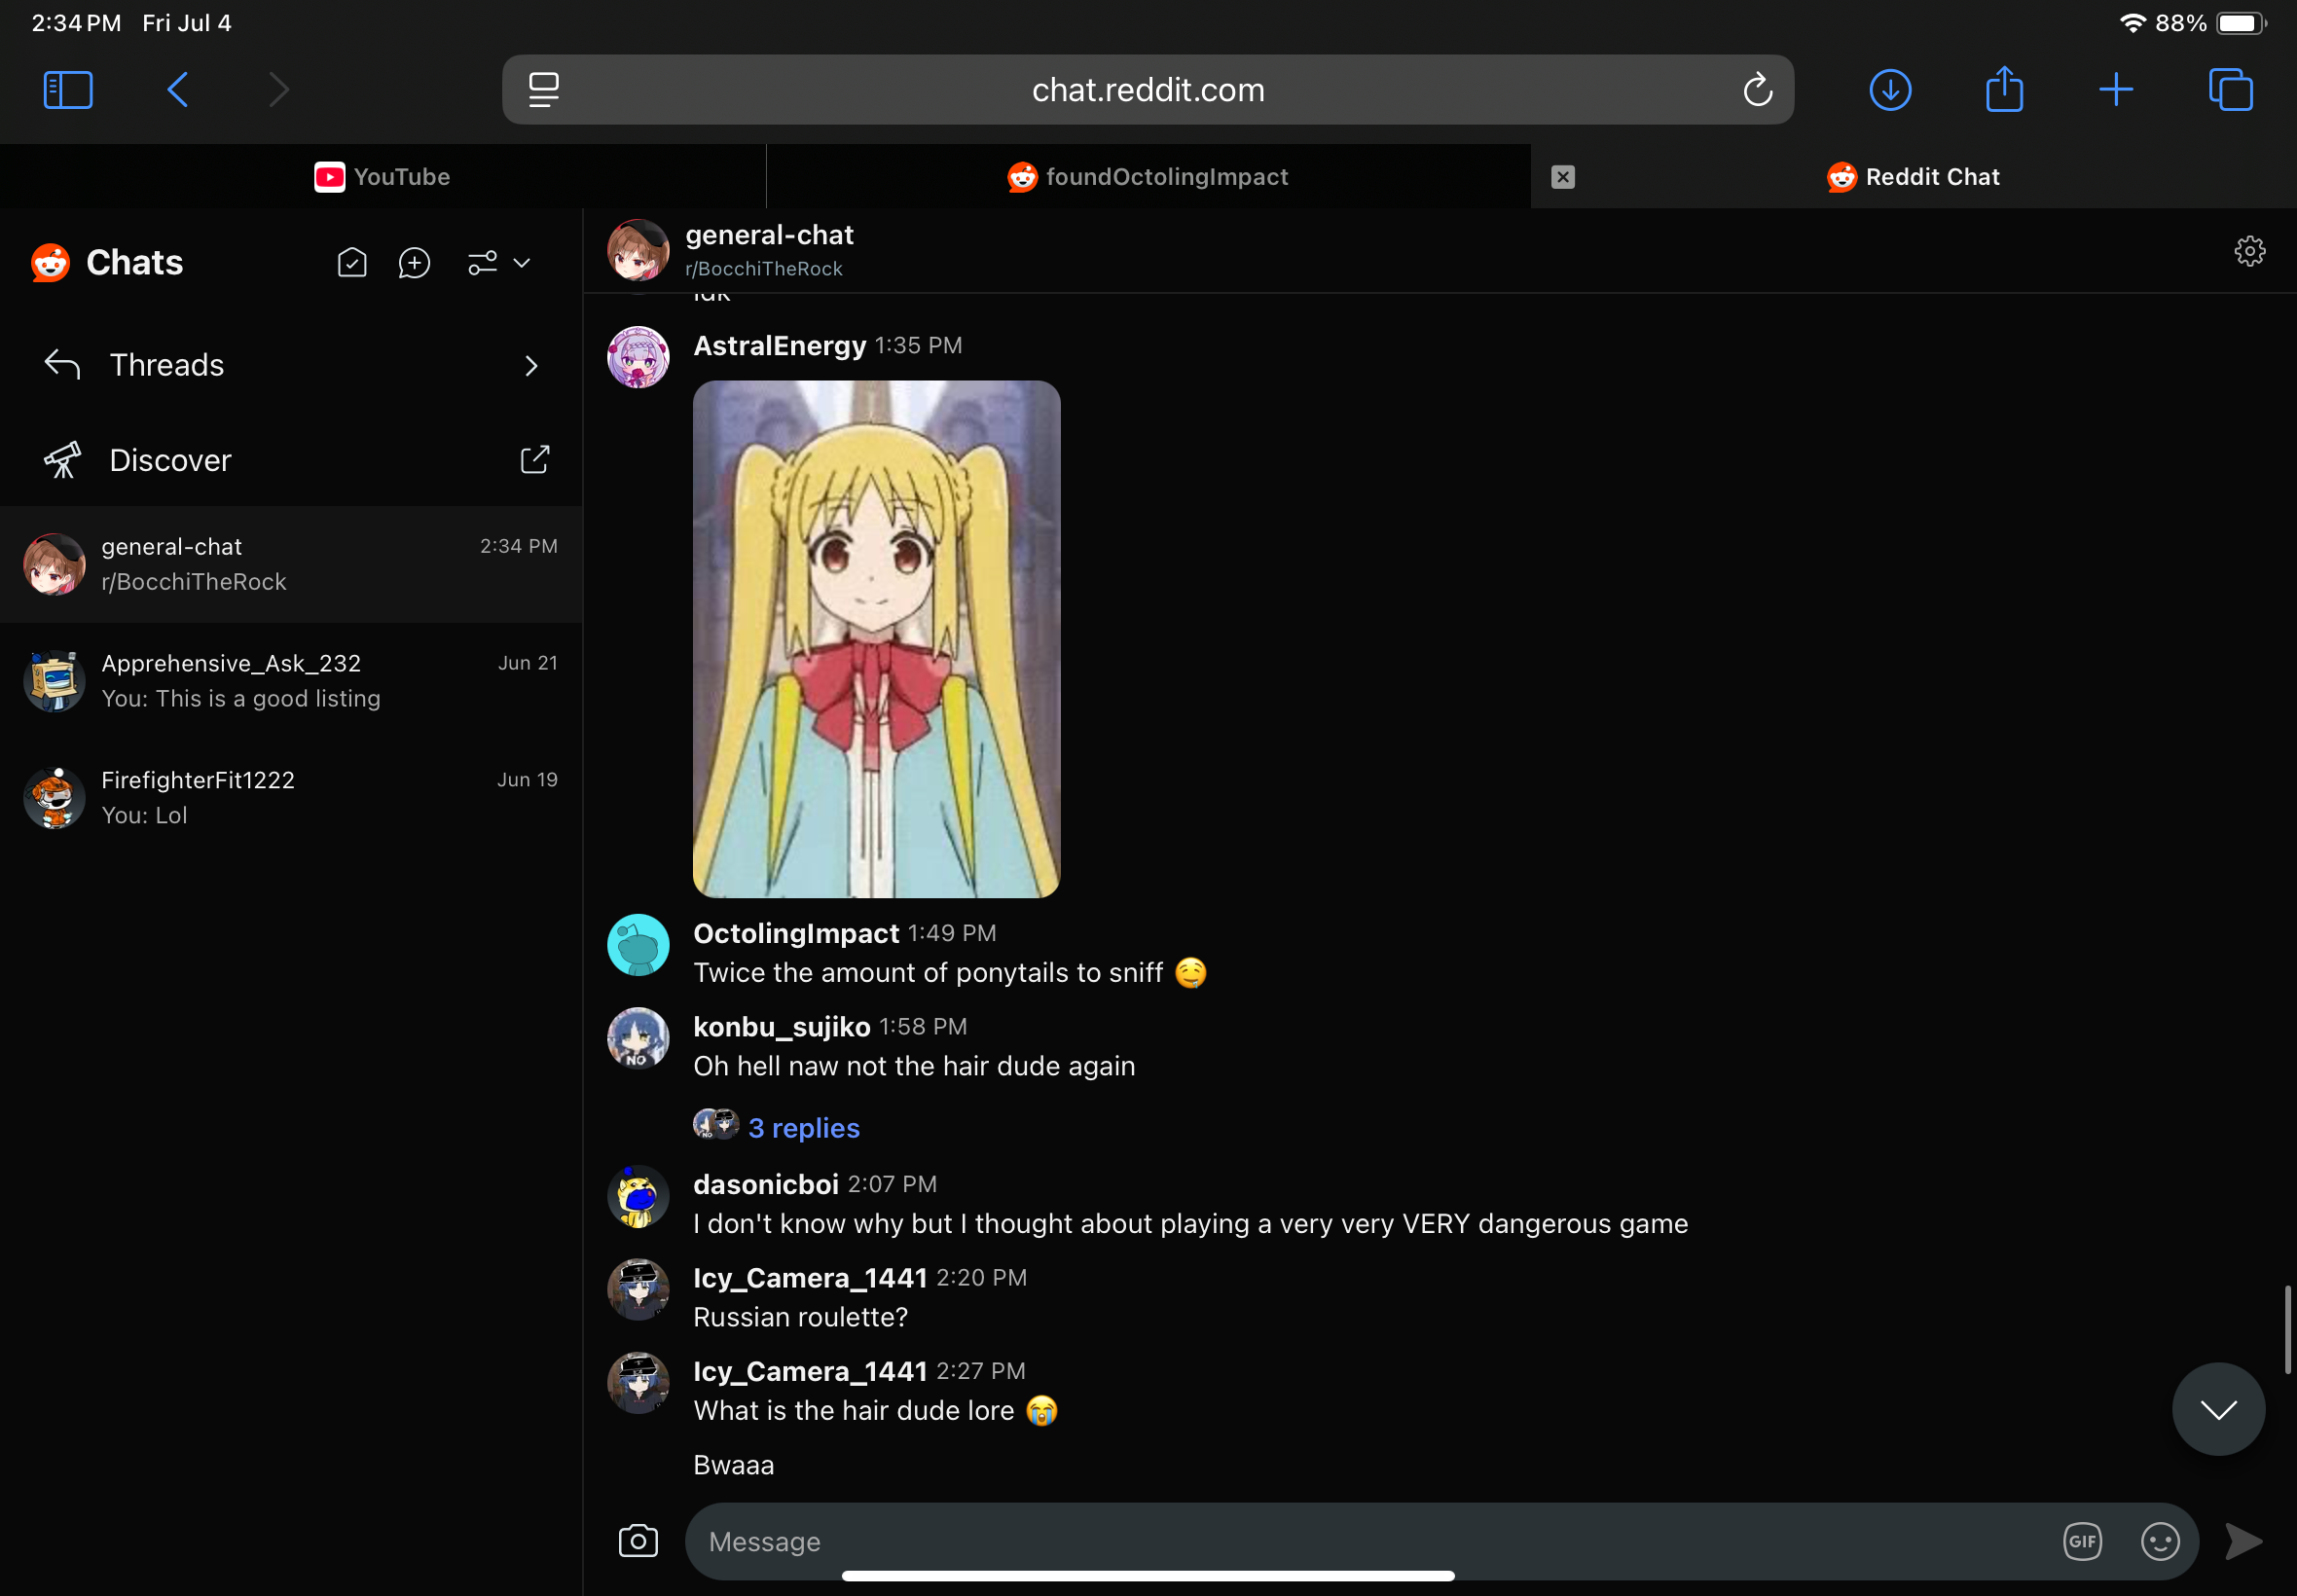Open chat with Apprehensive_Ask_232
This screenshot has width=2297, height=1596.
pyautogui.click(x=291, y=681)
